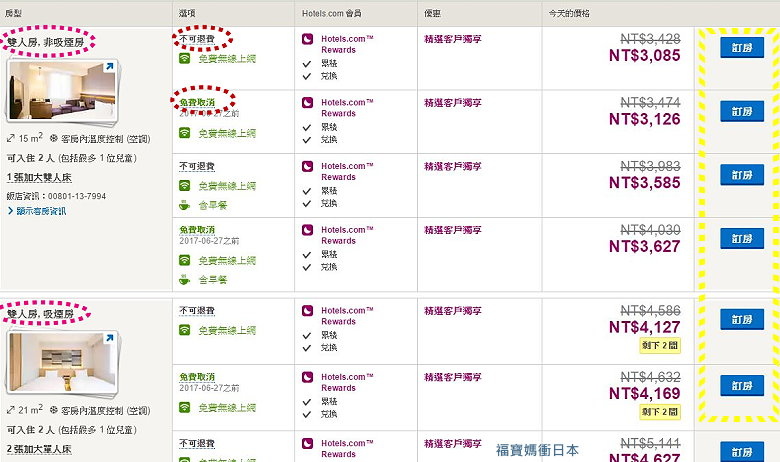Open 免費取消 policy in the NT$3,126 row
The width and height of the screenshot is (780, 462).
(197, 102)
